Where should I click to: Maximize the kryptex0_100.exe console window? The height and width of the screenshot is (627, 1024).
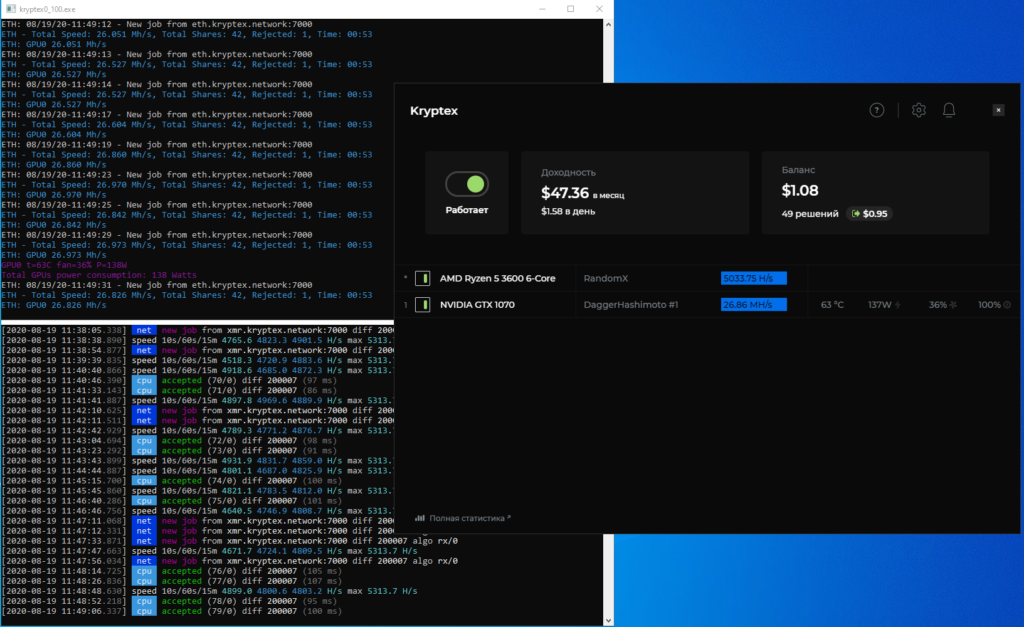point(570,8)
